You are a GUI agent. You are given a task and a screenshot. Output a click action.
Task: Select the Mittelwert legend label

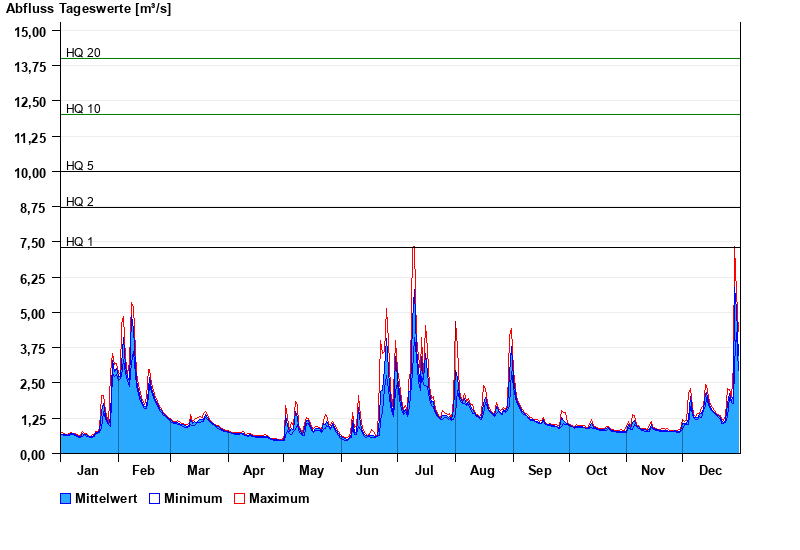point(106,498)
